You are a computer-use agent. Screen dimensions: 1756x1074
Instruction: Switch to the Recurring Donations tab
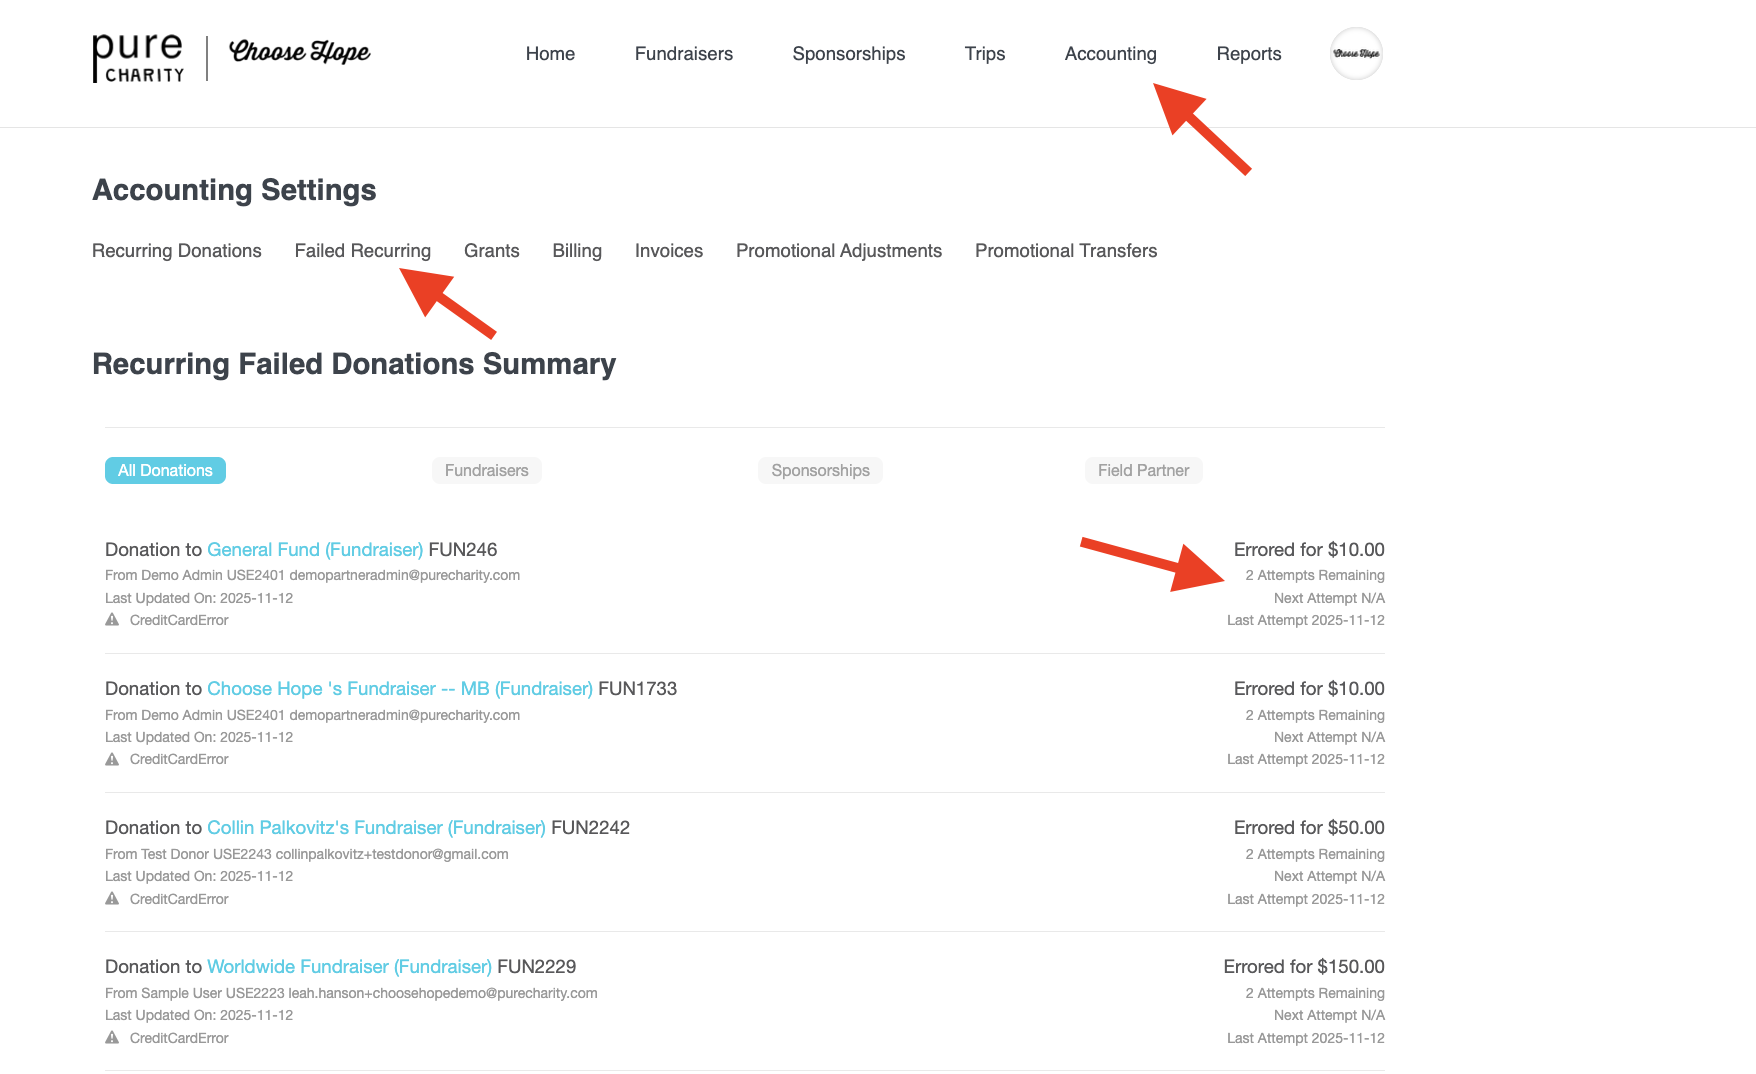(177, 251)
